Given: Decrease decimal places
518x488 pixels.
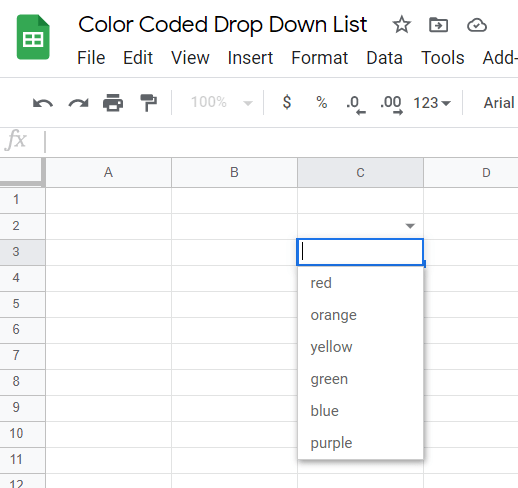Looking at the screenshot, I should [x=356, y=105].
